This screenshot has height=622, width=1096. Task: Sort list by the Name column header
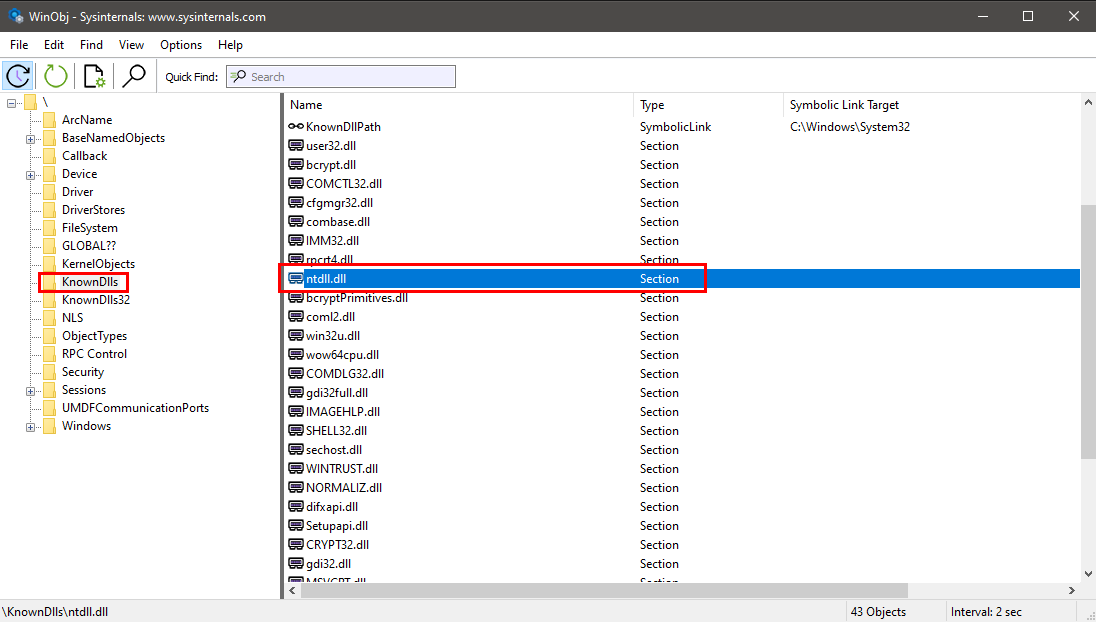(459, 105)
